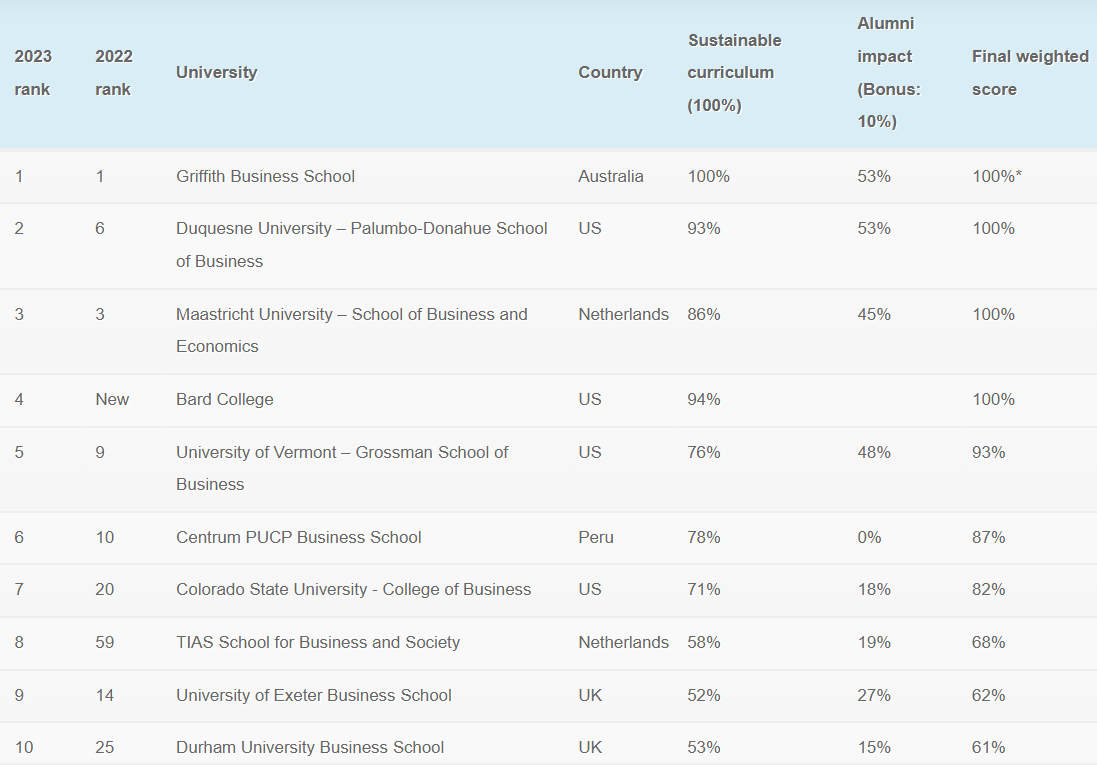Click Maastricht University School of Business
Screen dimensions: 1097x765
click(x=351, y=330)
